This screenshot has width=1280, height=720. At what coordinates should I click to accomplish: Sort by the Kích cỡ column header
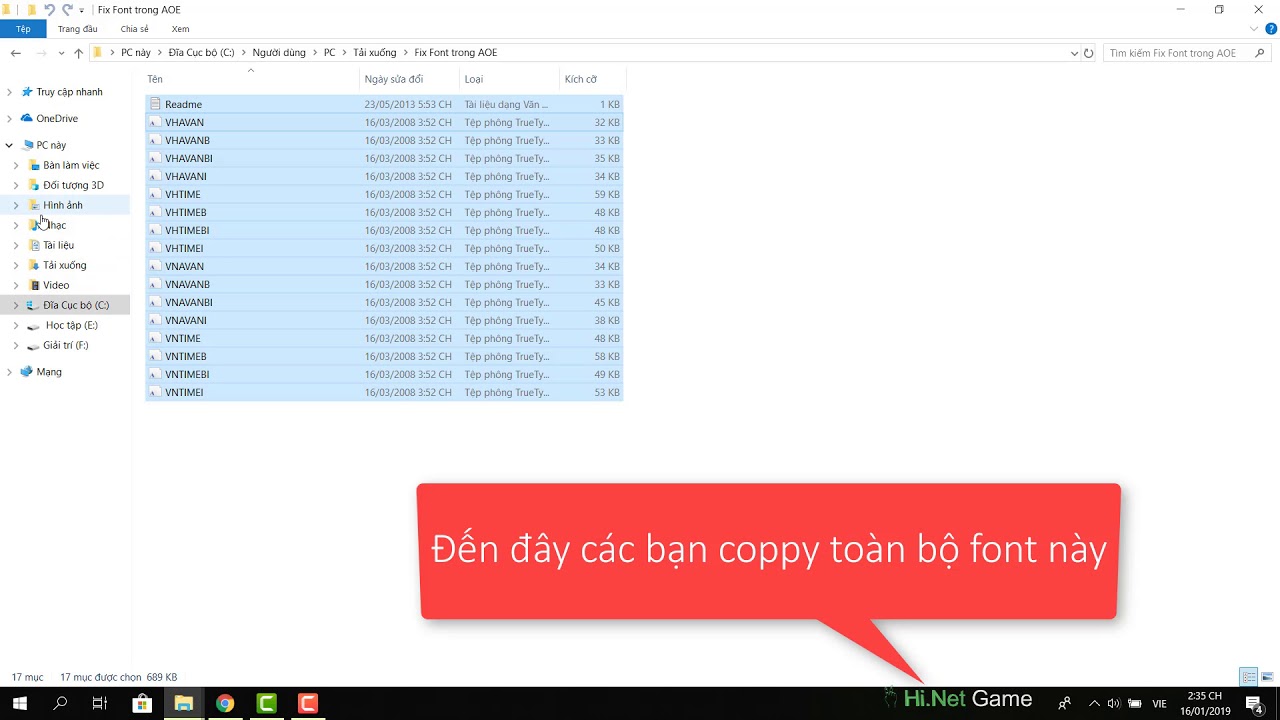593,79
